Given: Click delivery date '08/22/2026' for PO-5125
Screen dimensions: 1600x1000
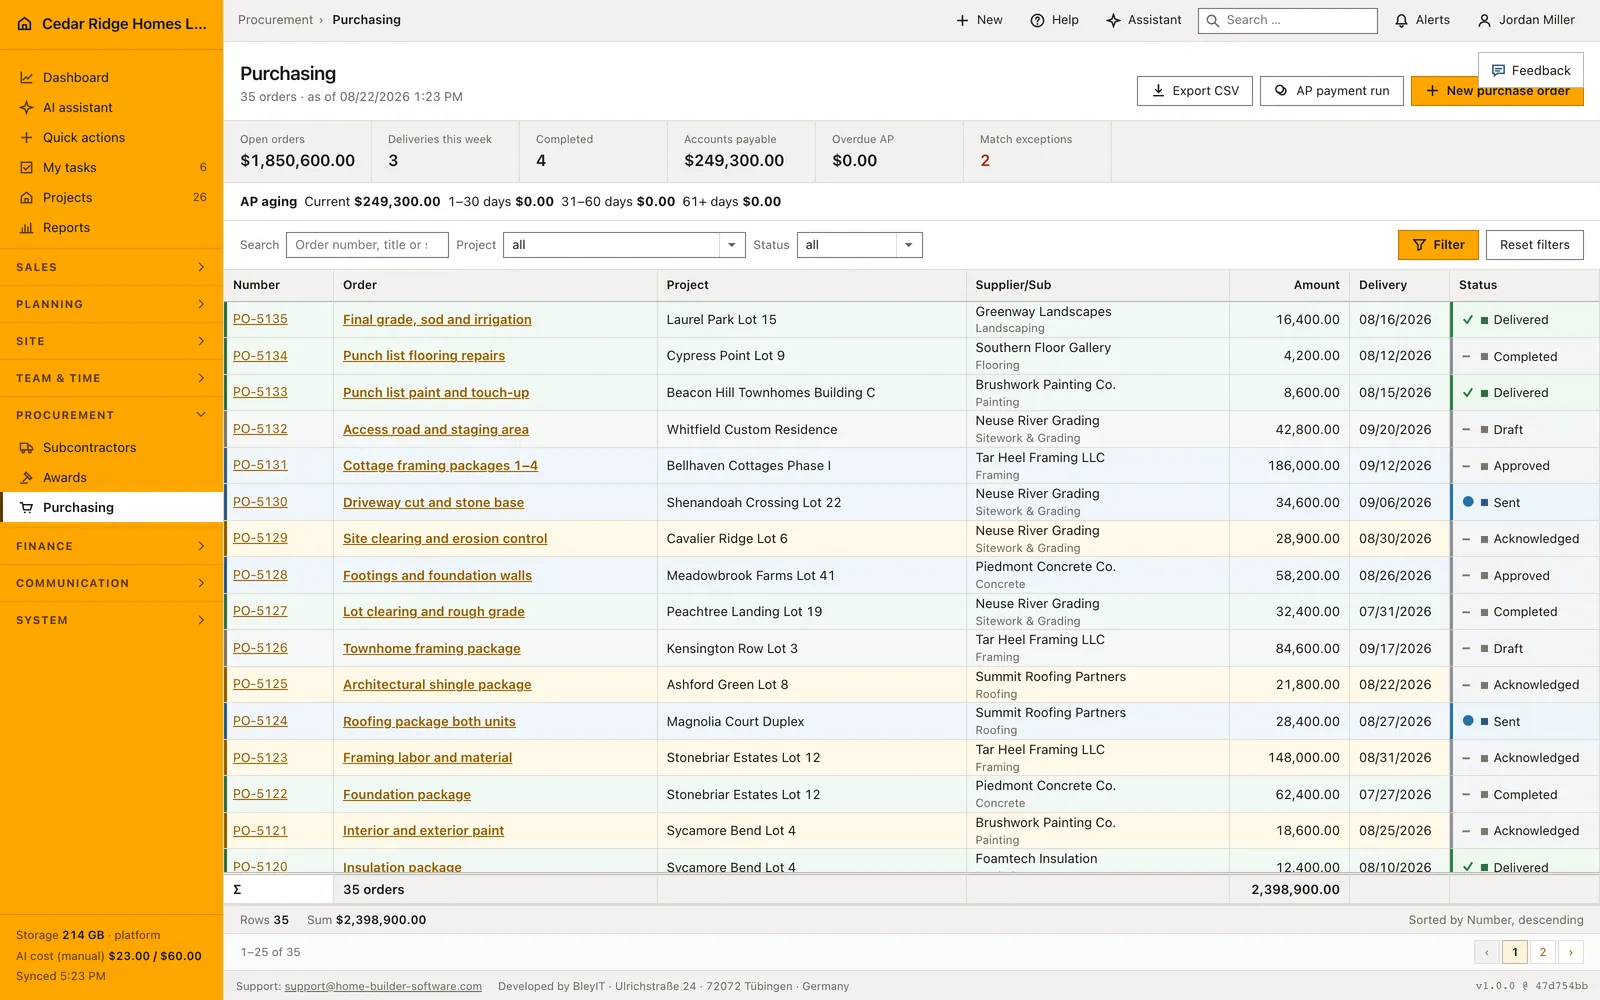Looking at the screenshot, I should 1395,685.
